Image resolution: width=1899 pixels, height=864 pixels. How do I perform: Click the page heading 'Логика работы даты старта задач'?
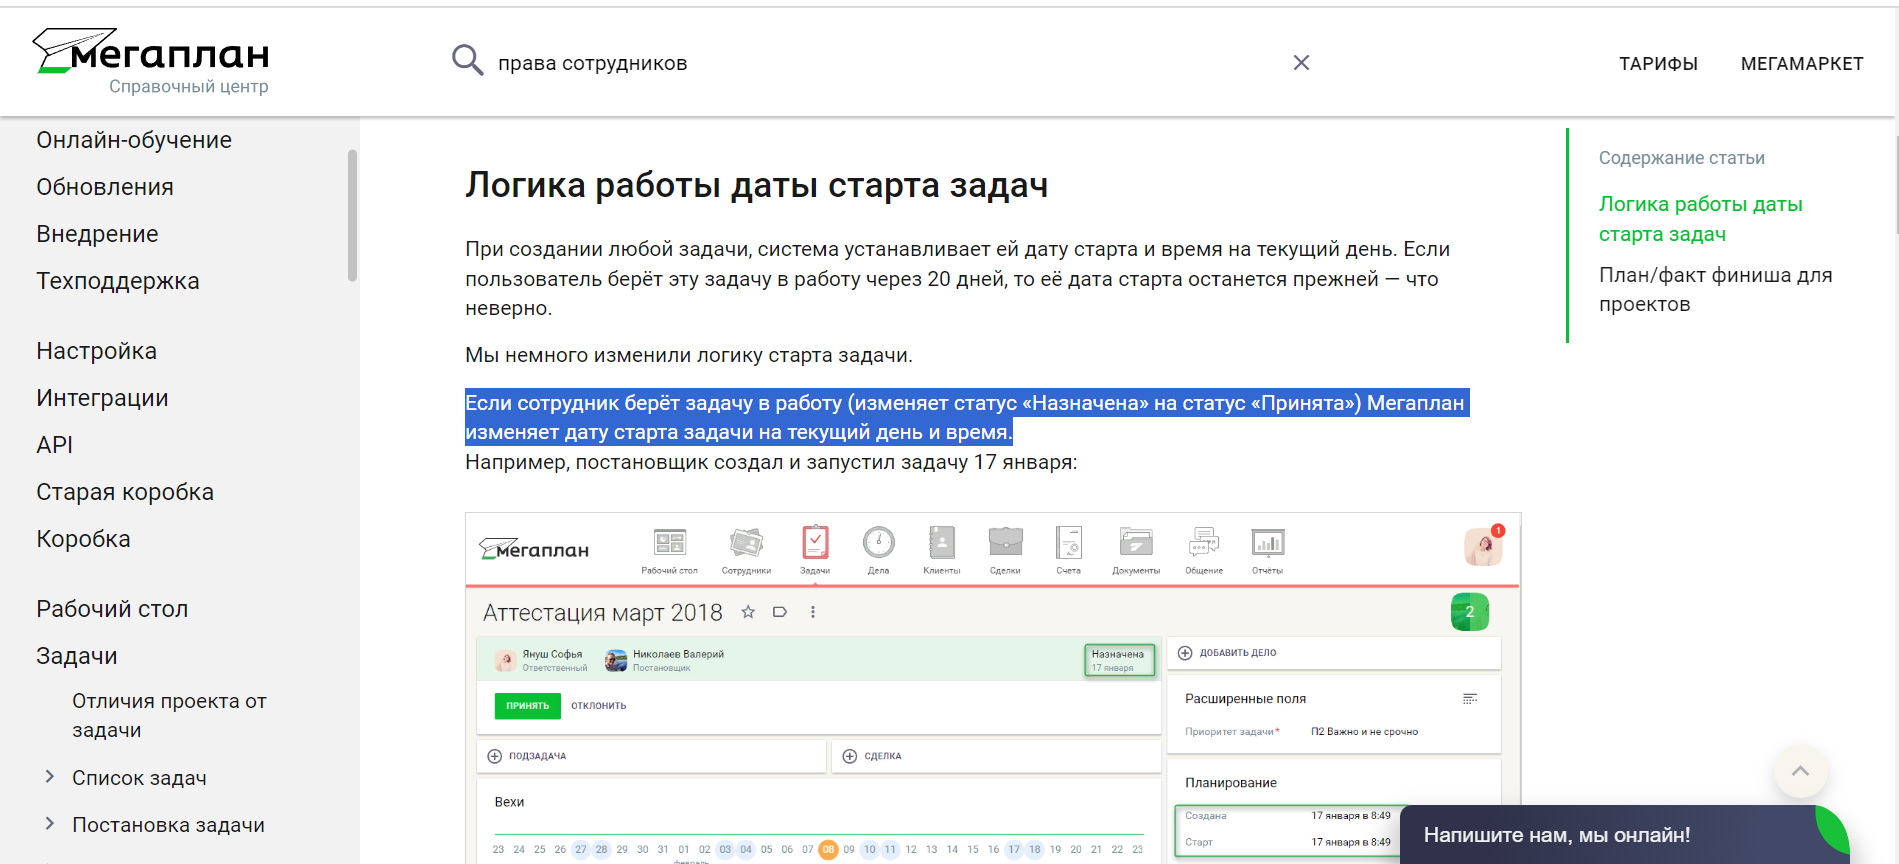pyautogui.click(x=756, y=185)
